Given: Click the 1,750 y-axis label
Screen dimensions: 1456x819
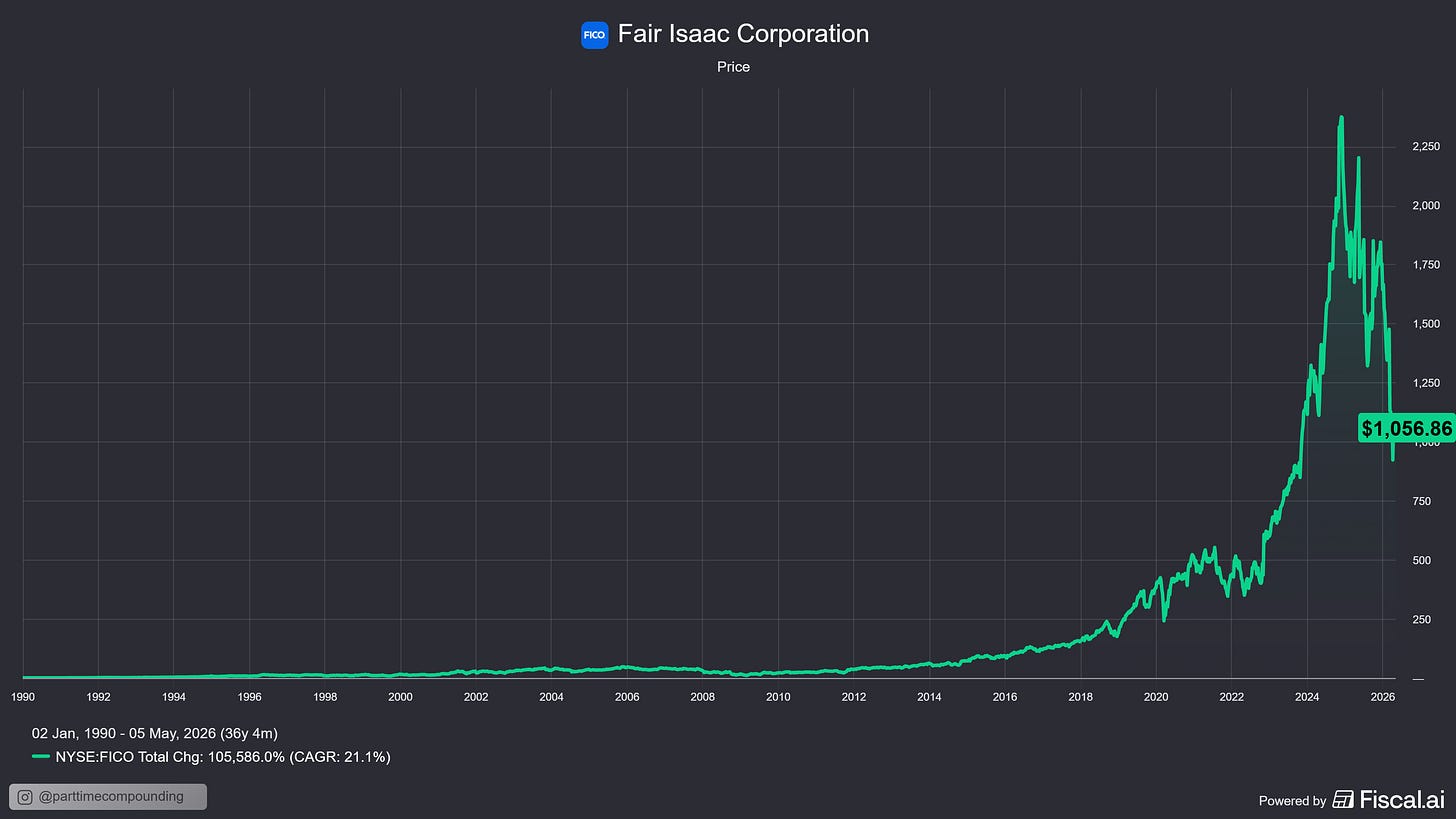Looking at the screenshot, I should tap(1425, 265).
